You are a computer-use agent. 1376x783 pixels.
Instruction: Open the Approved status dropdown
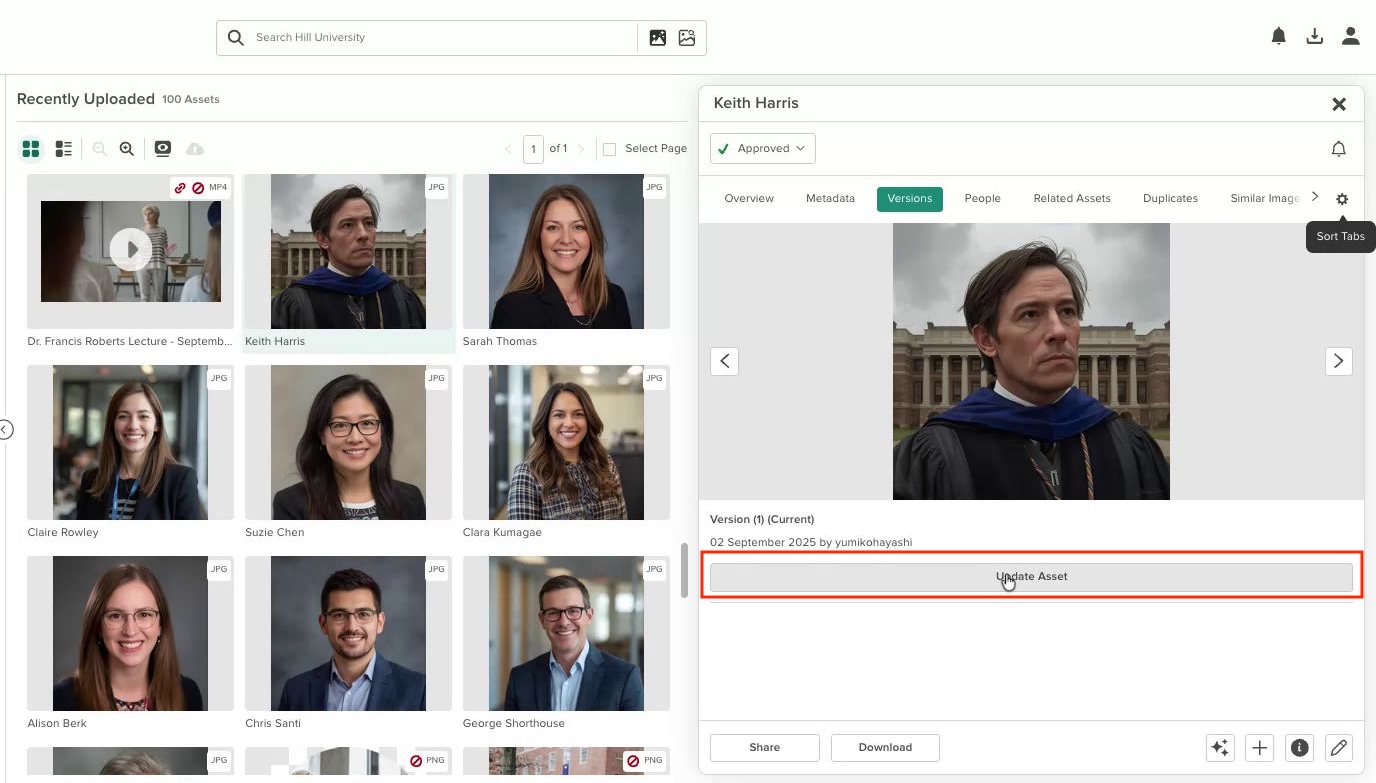pos(763,148)
